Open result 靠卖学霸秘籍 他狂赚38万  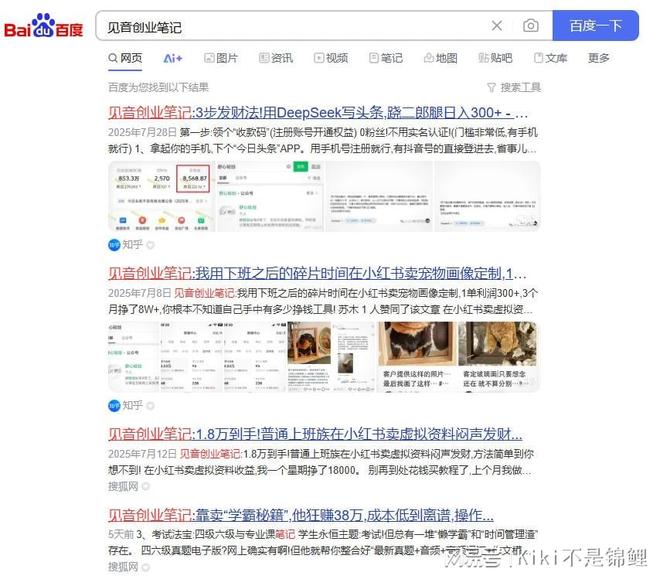tap(301, 515)
